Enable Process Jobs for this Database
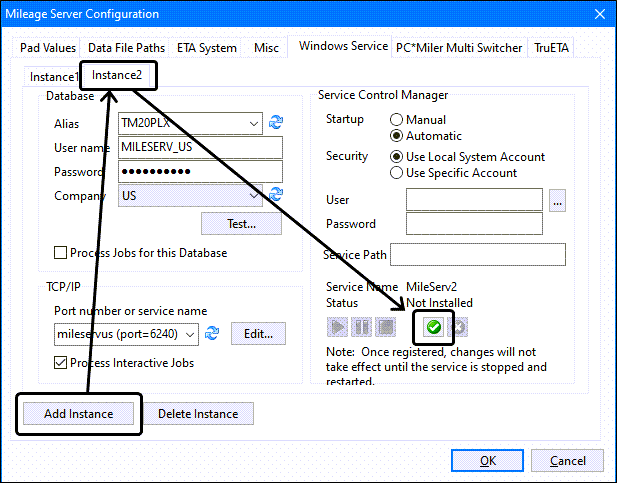This screenshot has height=483, width=617. point(62,253)
